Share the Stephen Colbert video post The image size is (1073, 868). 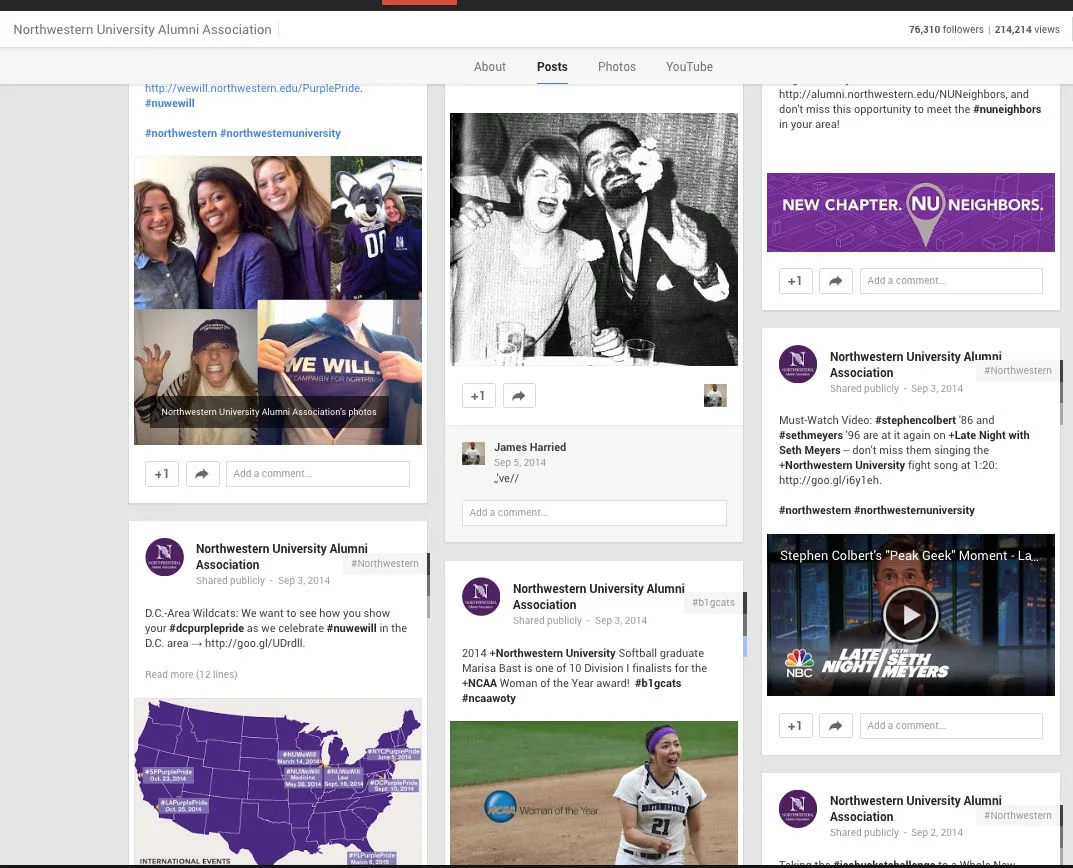pos(836,726)
